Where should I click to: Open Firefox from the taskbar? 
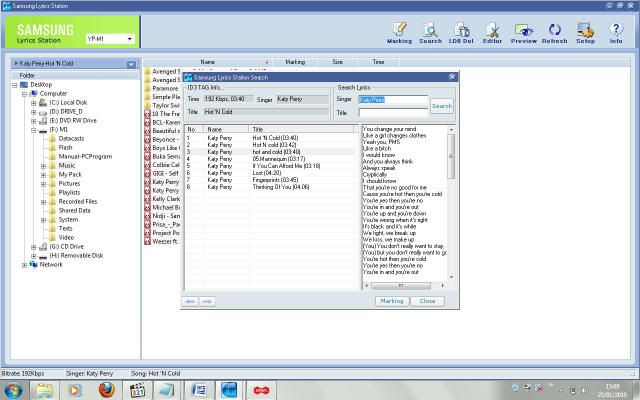coord(107,390)
